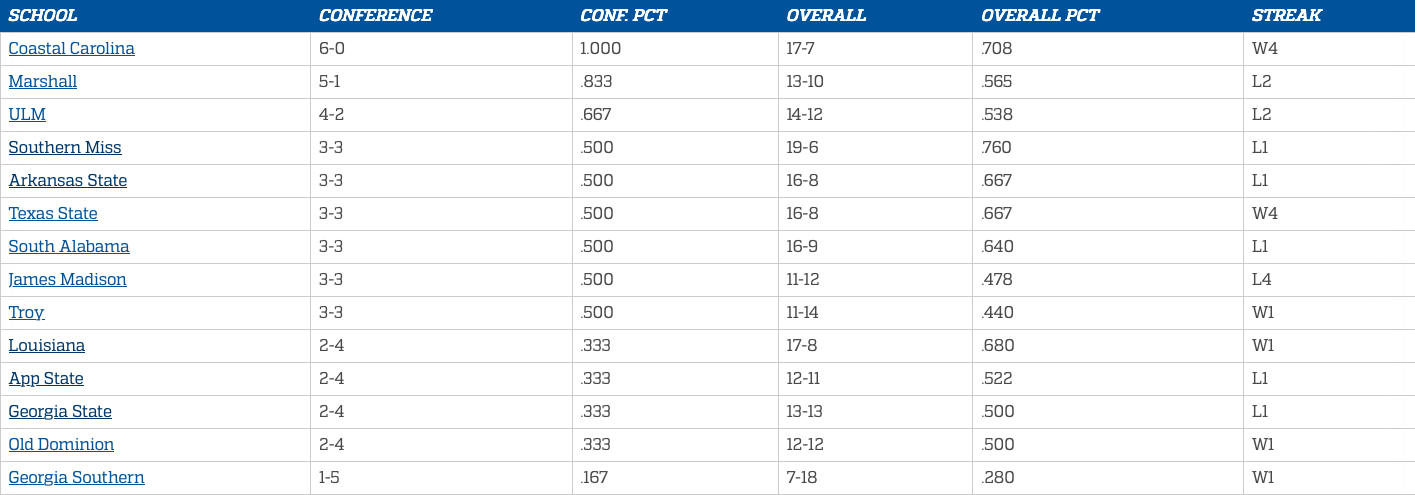Click the South Alabama link

(69, 246)
